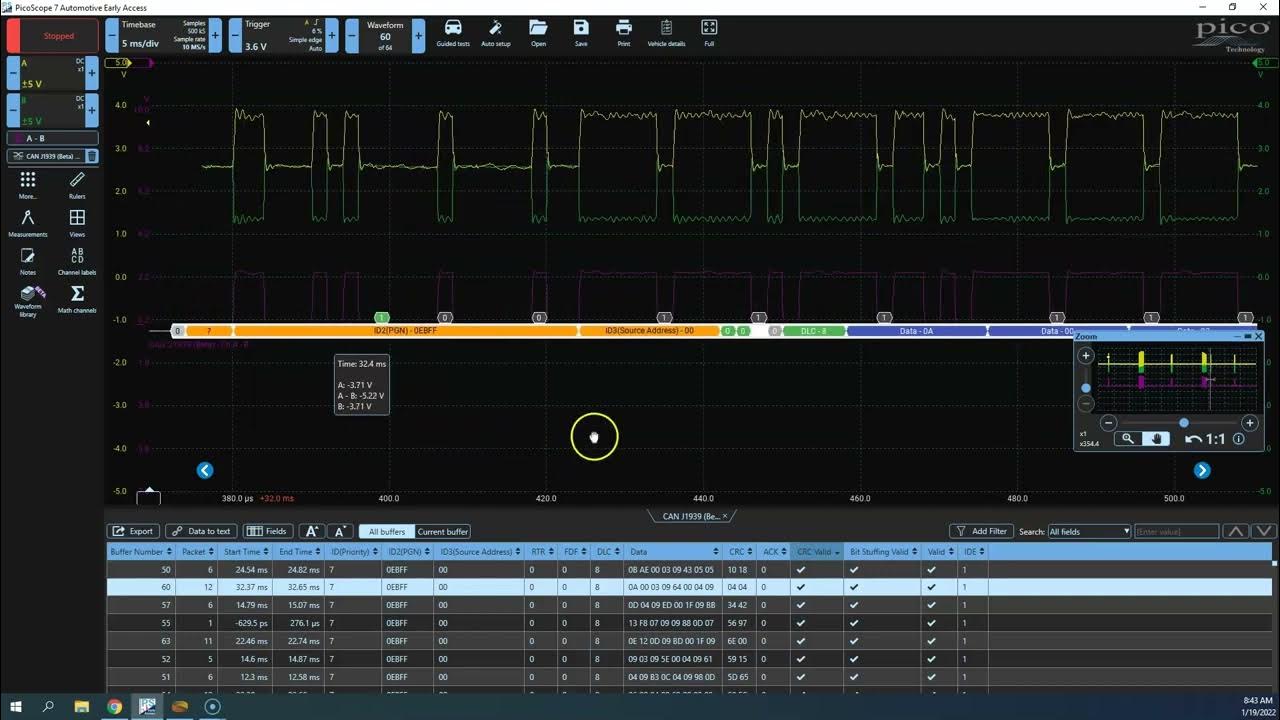
Task: Show Current buffer only
Action: (x=442, y=531)
